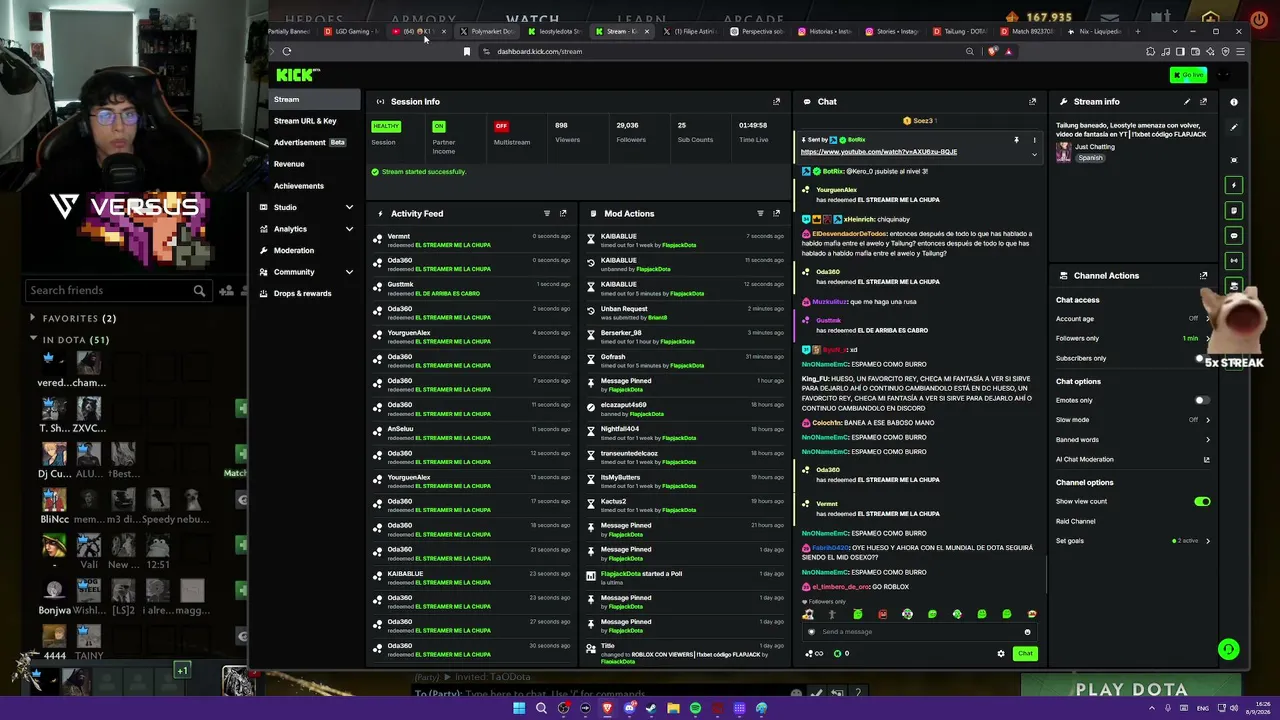The height and width of the screenshot is (720, 1280).
Task: Expand the pinned message chevron
Action: [1034, 154]
